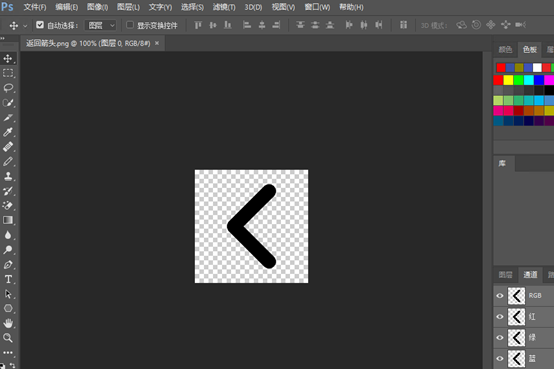Image resolution: width=554 pixels, height=369 pixels.
Task: Select the Clone Stamp tool
Action: 8,176
